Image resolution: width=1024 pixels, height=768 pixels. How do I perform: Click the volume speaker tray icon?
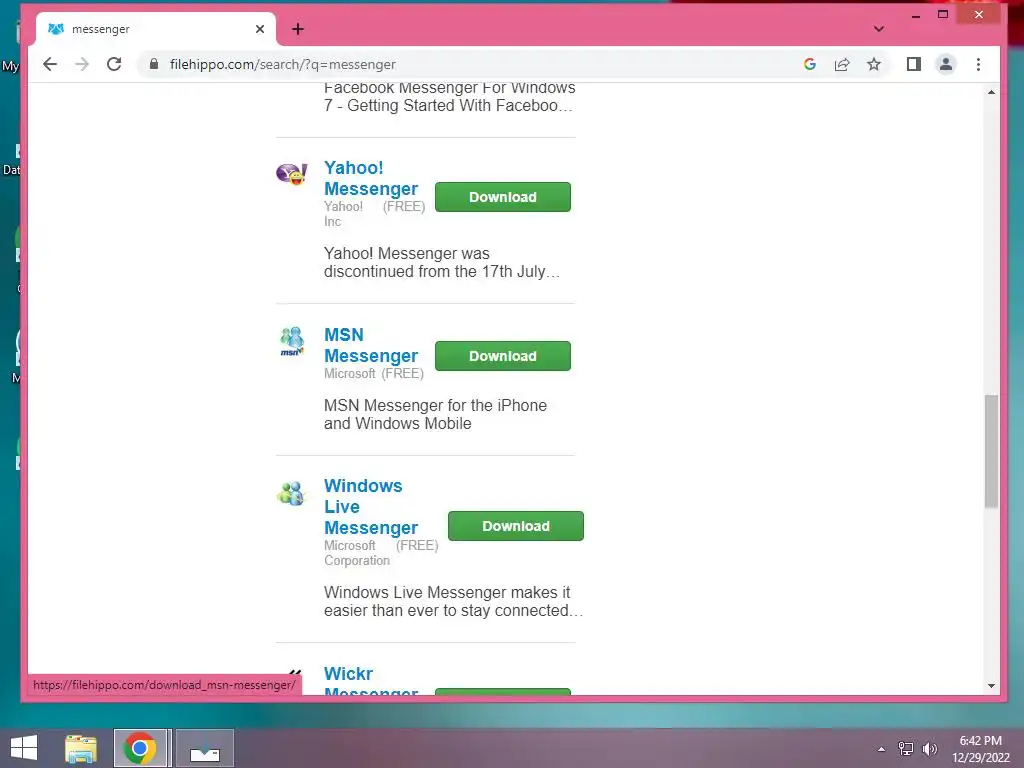tap(930, 749)
